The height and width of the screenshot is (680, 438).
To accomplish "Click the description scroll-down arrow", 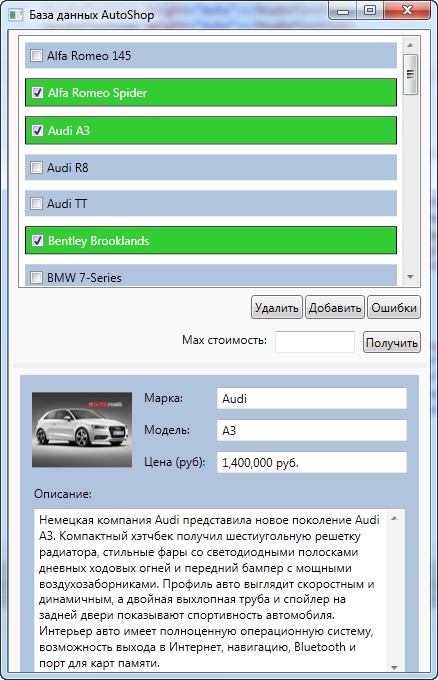I will pyautogui.click(x=394, y=667).
